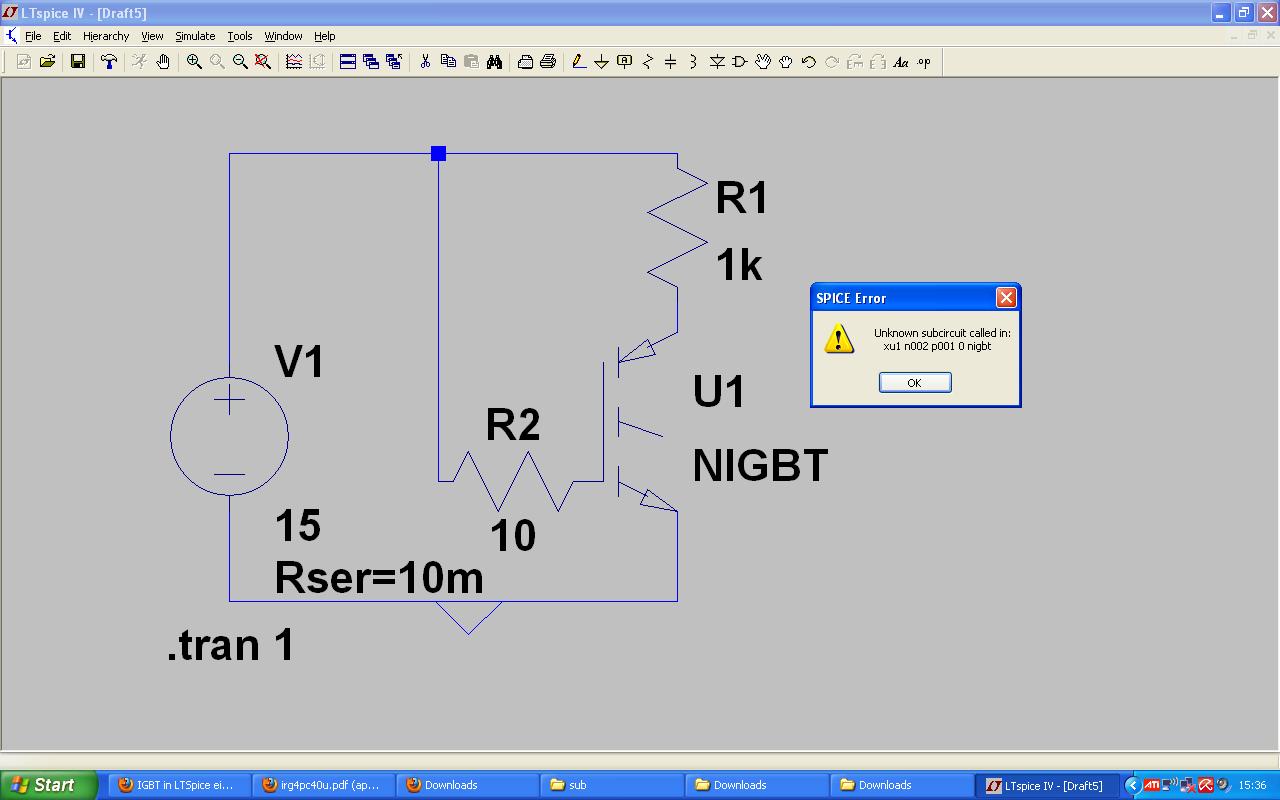This screenshot has width=1280, height=800.
Task: Open the Help menu
Action: [x=325, y=36]
